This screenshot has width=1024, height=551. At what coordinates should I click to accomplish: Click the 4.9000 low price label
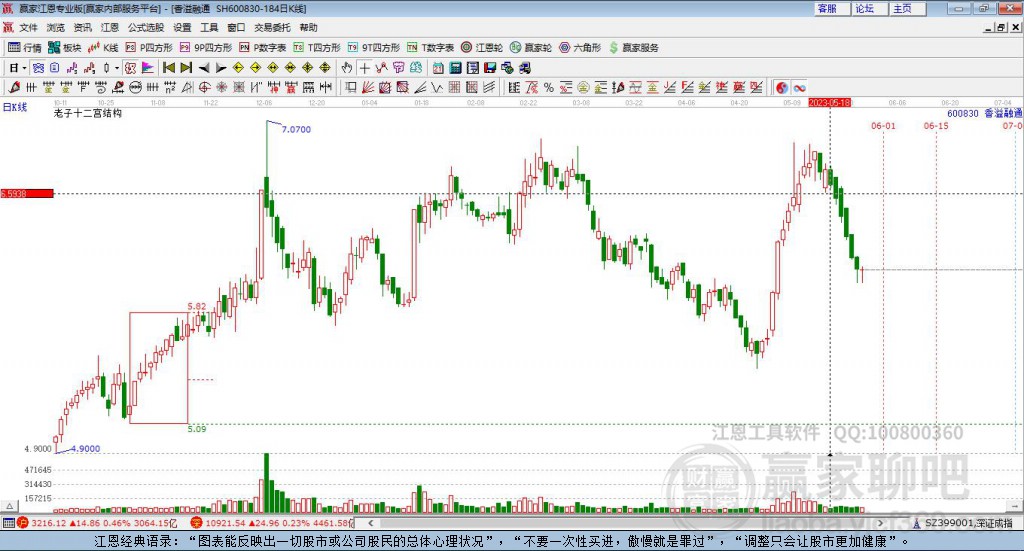tap(85, 449)
